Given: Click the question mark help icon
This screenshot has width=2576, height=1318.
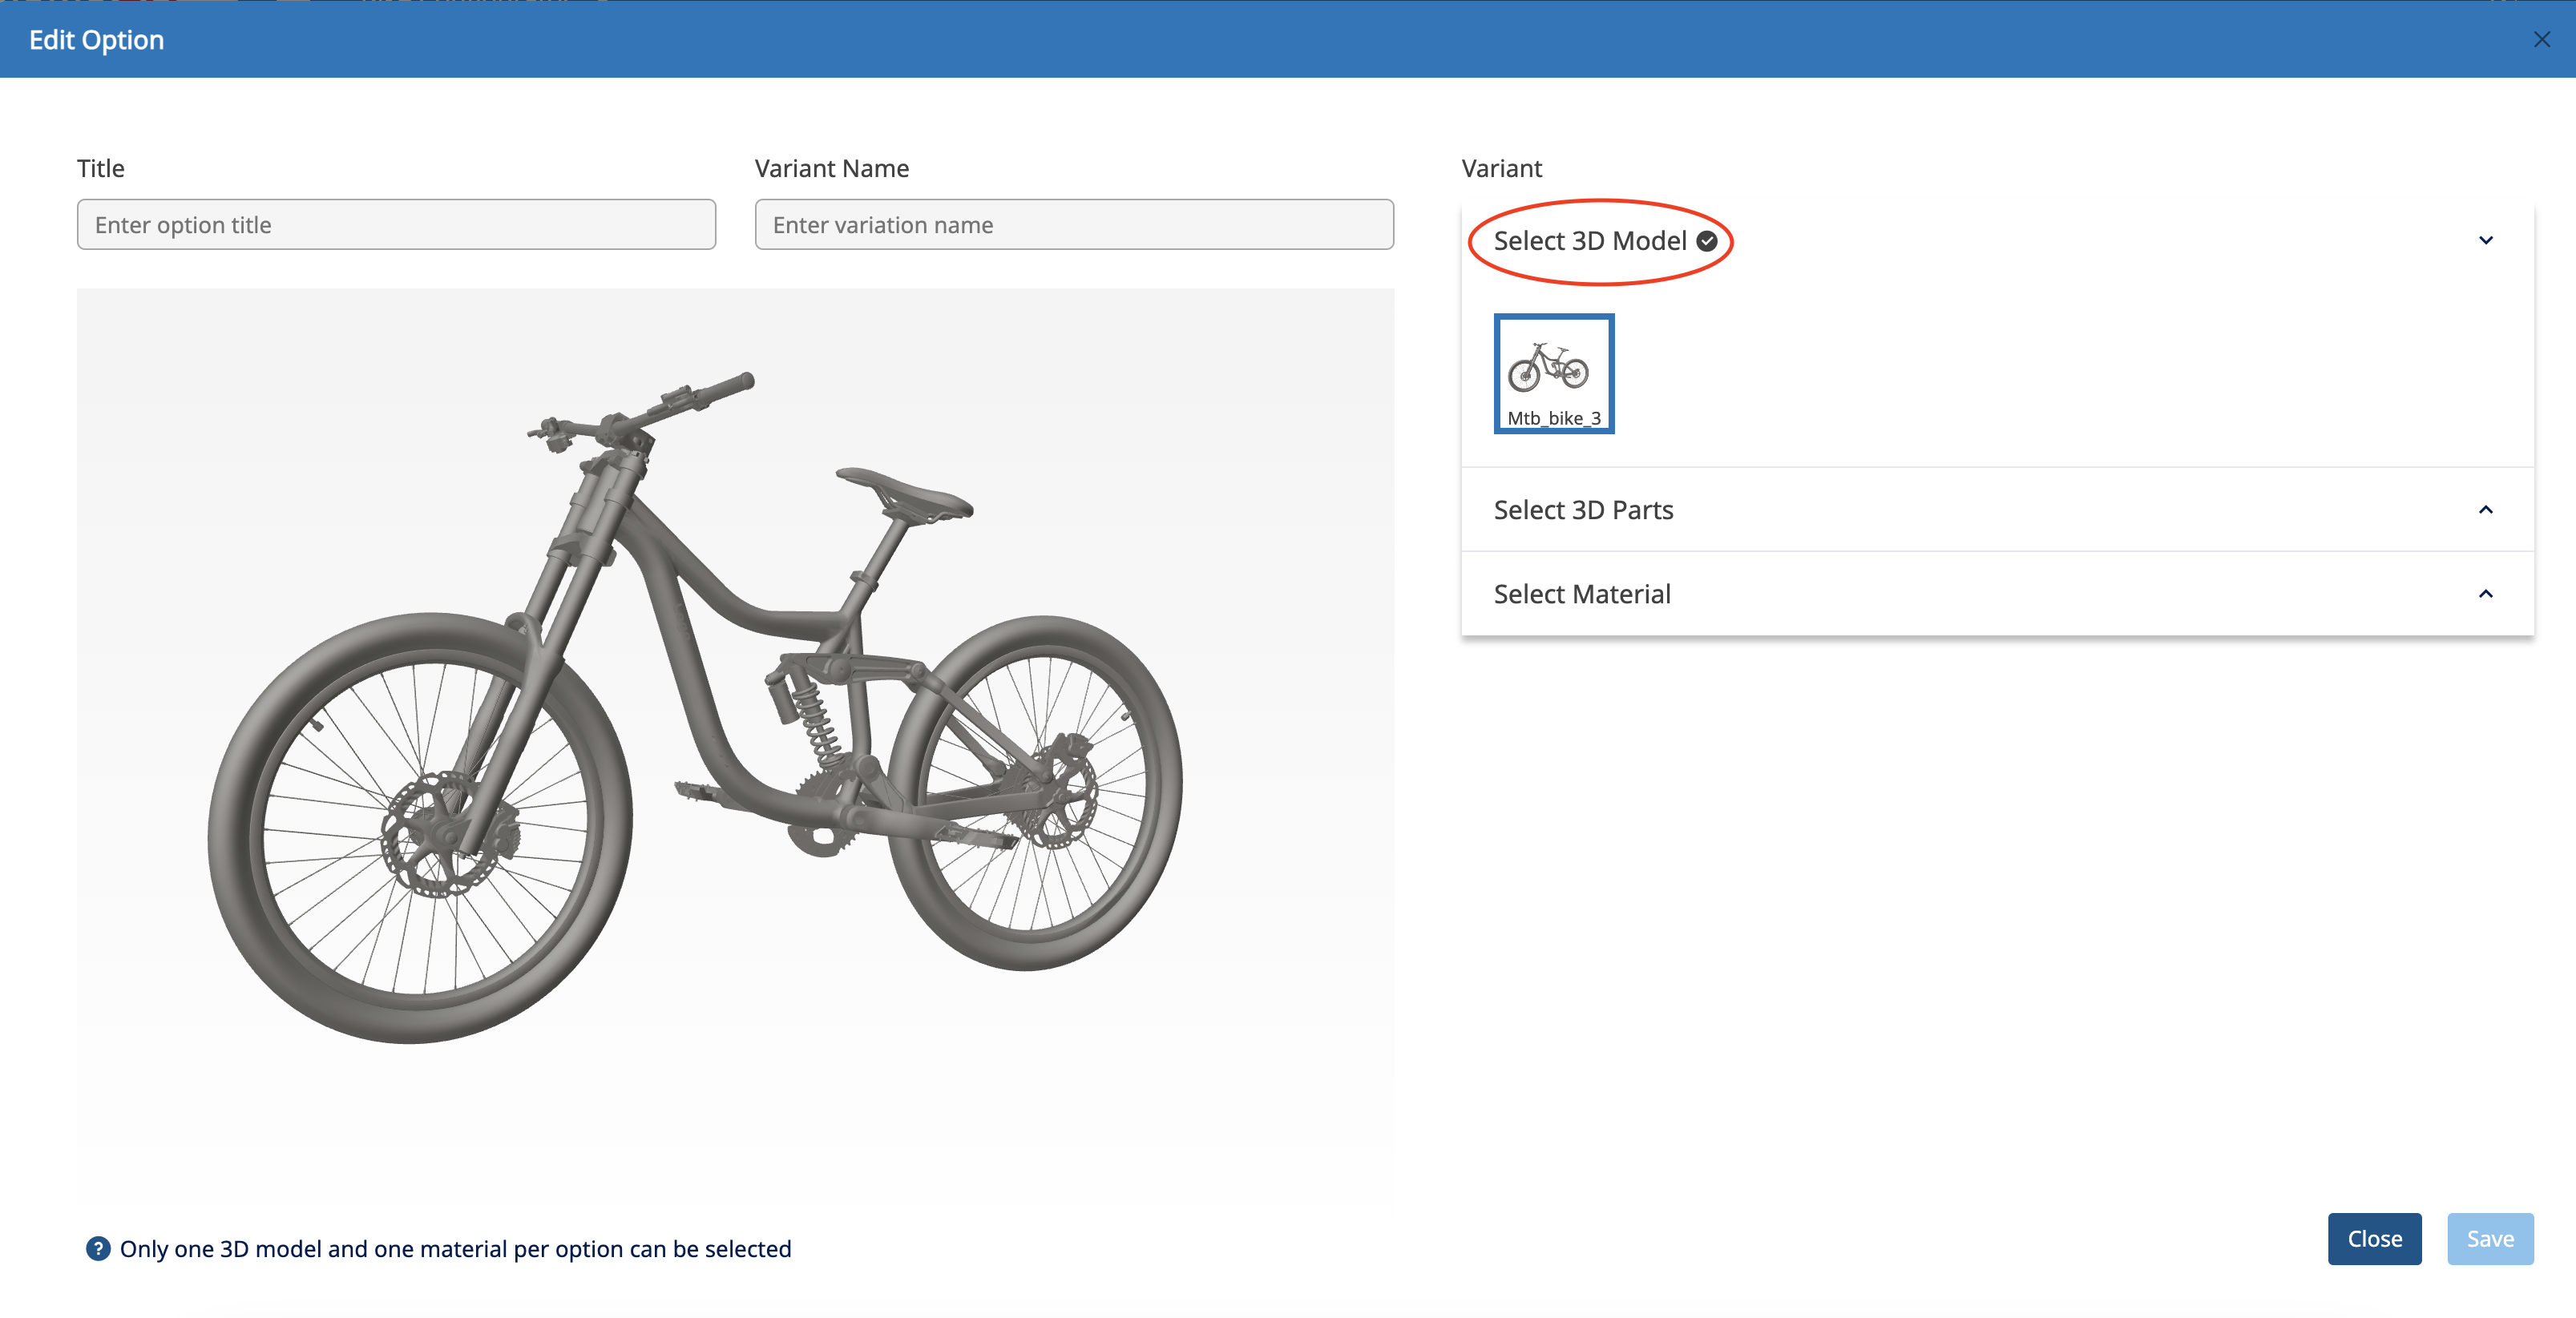Looking at the screenshot, I should click(98, 1248).
